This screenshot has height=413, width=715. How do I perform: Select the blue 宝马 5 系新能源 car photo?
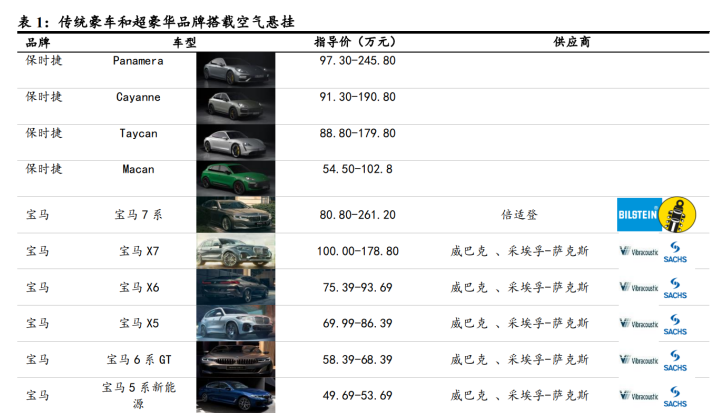point(236,395)
